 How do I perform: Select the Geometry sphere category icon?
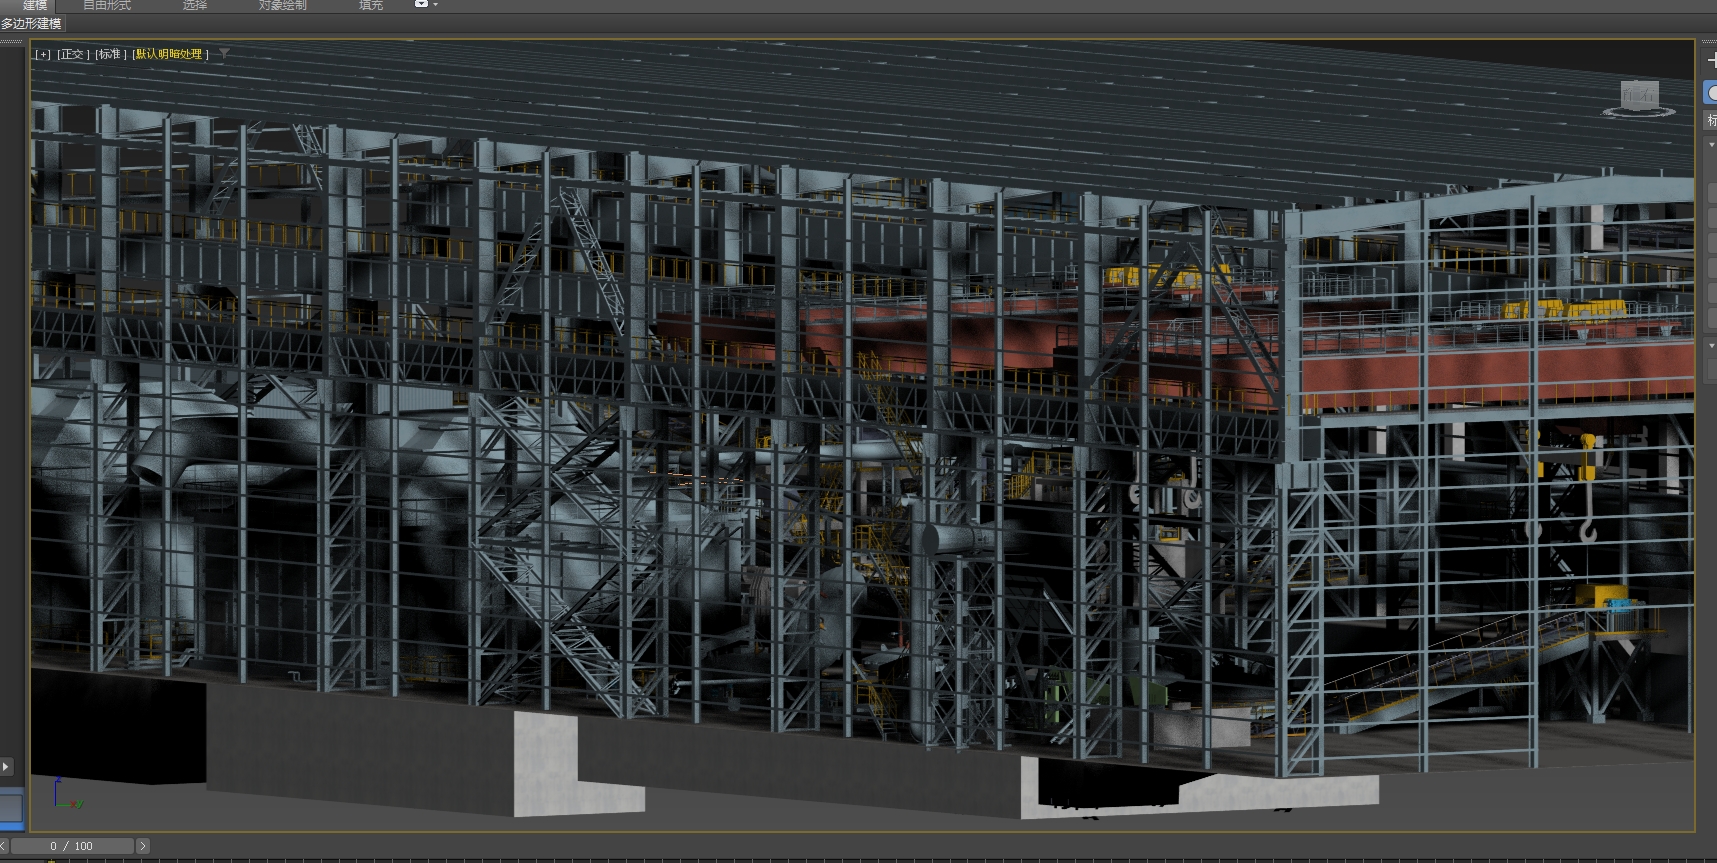point(1711,93)
